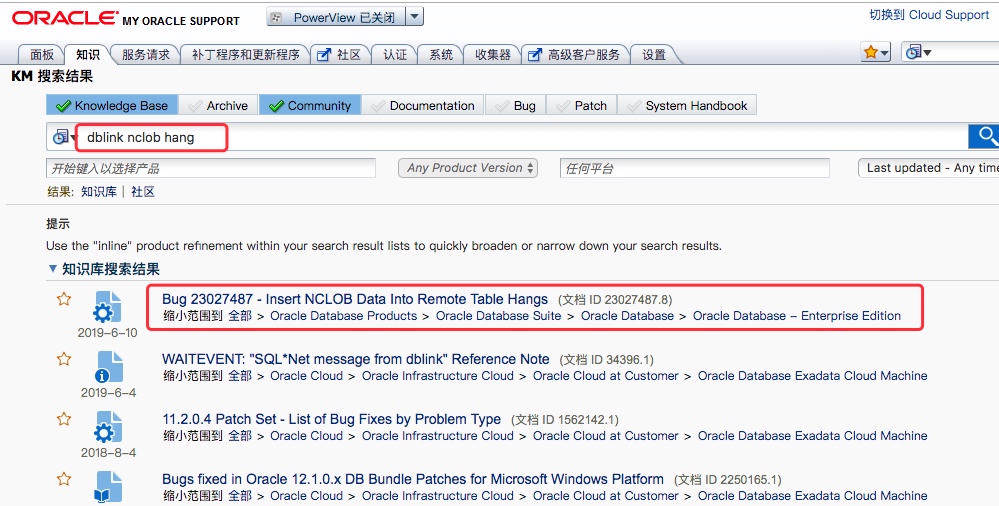Narrow to Oracle Cloud at Customer in 11.2.0.4 result
This screenshot has width=999, height=506.
(x=605, y=435)
